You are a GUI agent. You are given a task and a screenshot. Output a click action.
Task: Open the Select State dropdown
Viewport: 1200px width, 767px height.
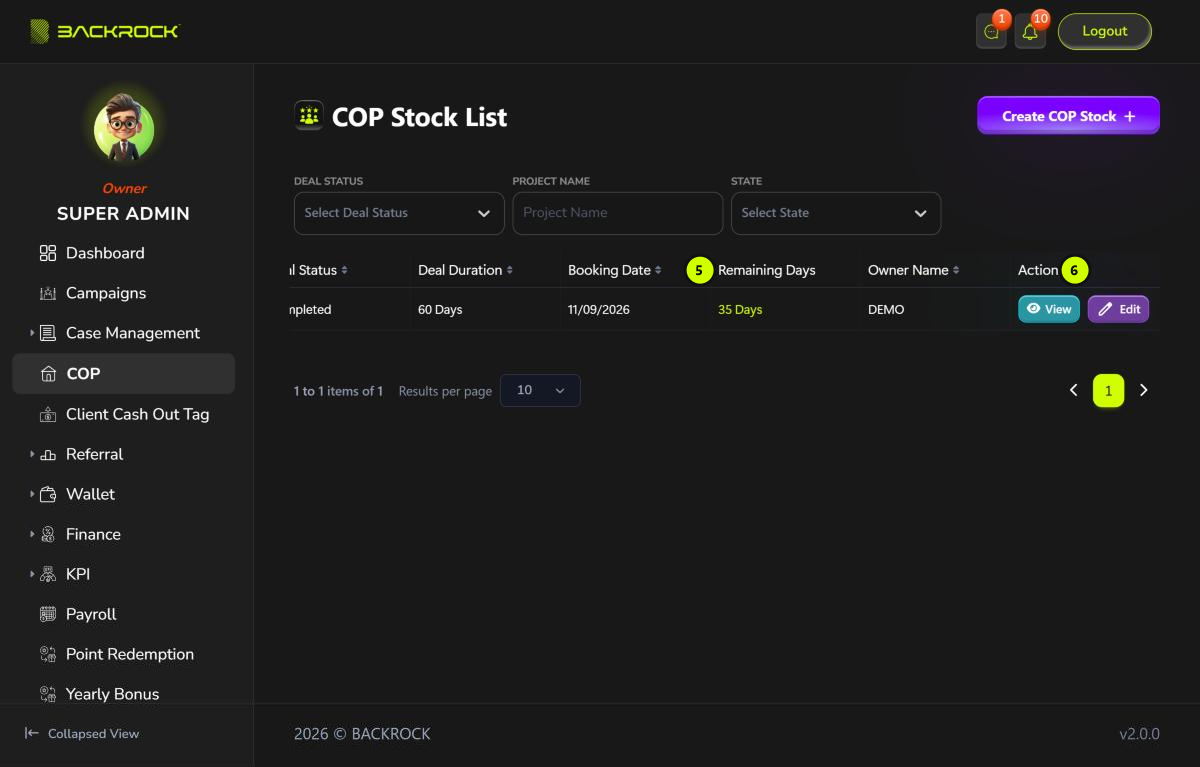836,213
